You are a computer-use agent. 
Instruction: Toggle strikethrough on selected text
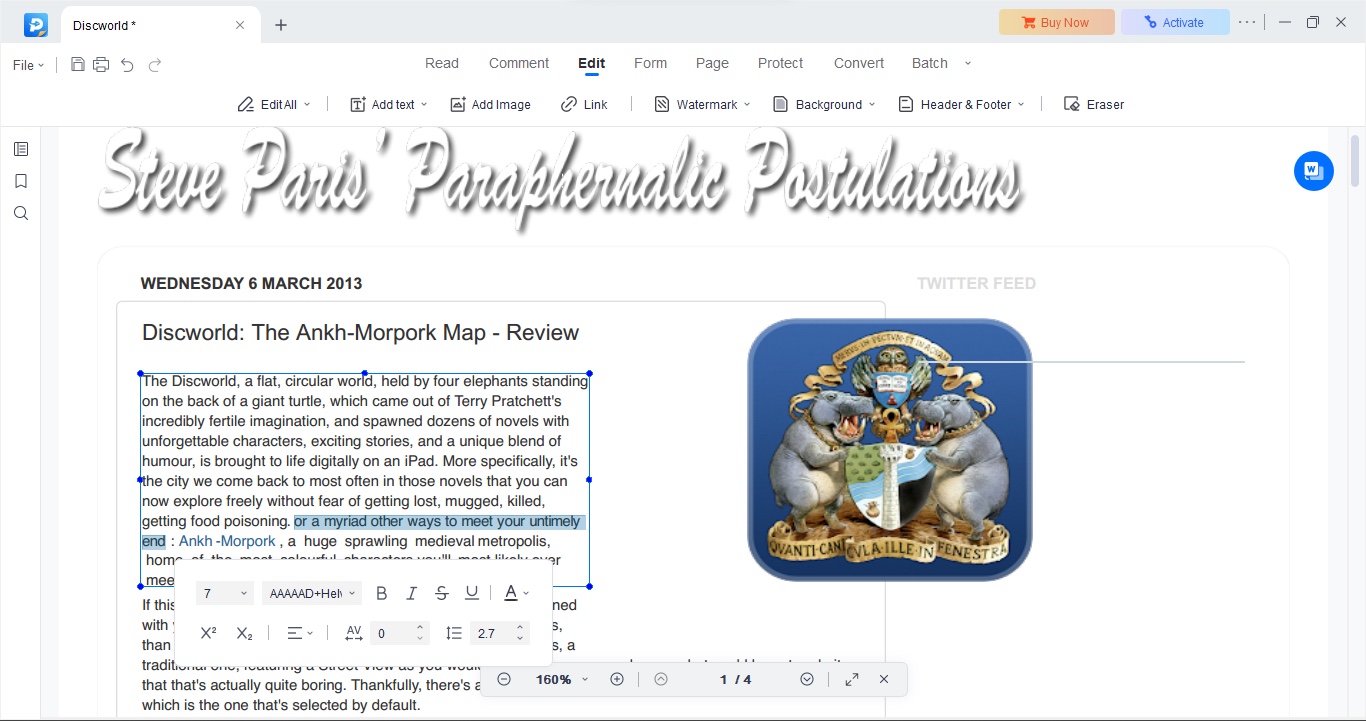[442, 593]
